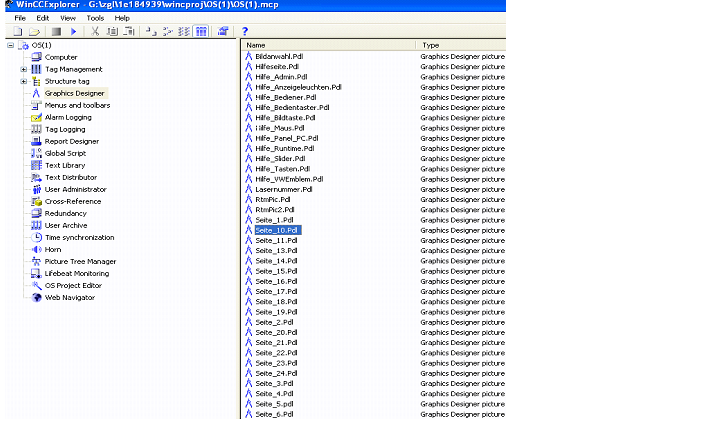The width and height of the screenshot is (707, 440).
Task: Click the Open project folder icon
Action: pyautogui.click(x=32, y=32)
